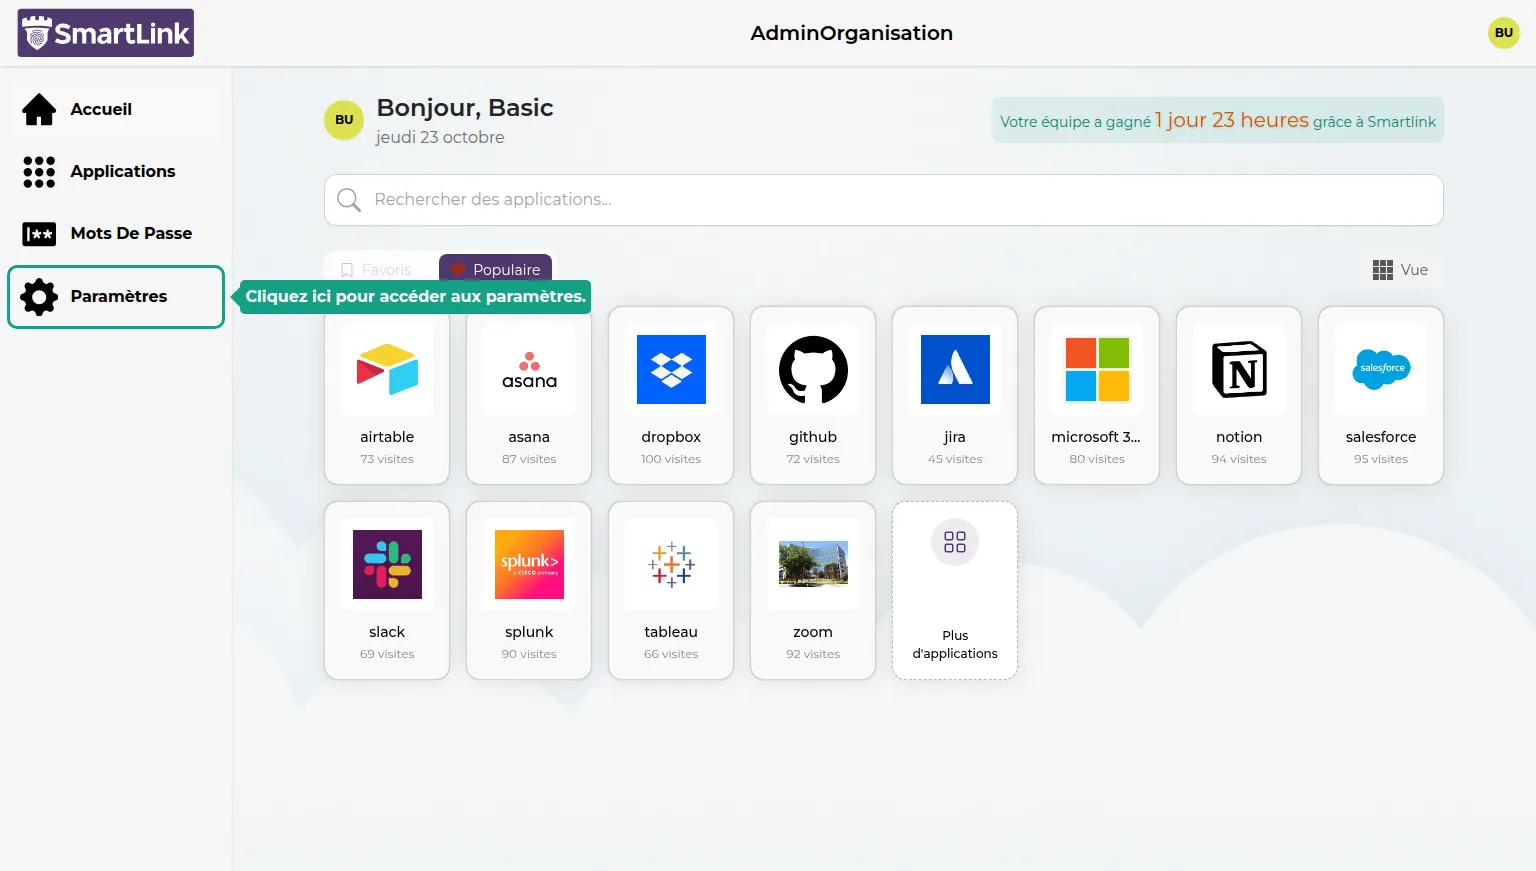Open Mots De Passe in sidebar
The image size is (1536, 871).
click(116, 233)
